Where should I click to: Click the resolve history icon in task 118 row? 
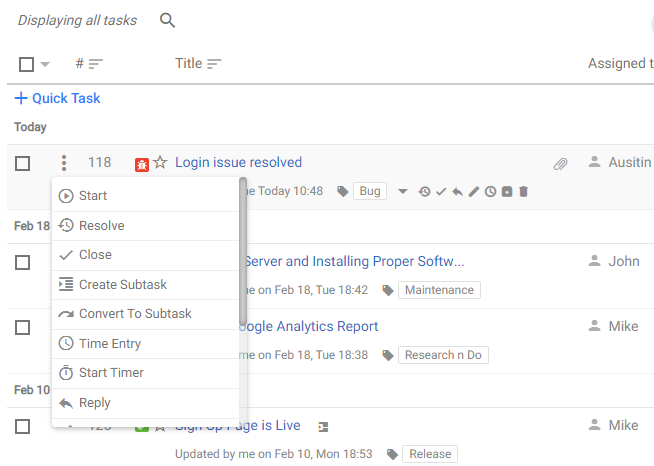point(424,191)
